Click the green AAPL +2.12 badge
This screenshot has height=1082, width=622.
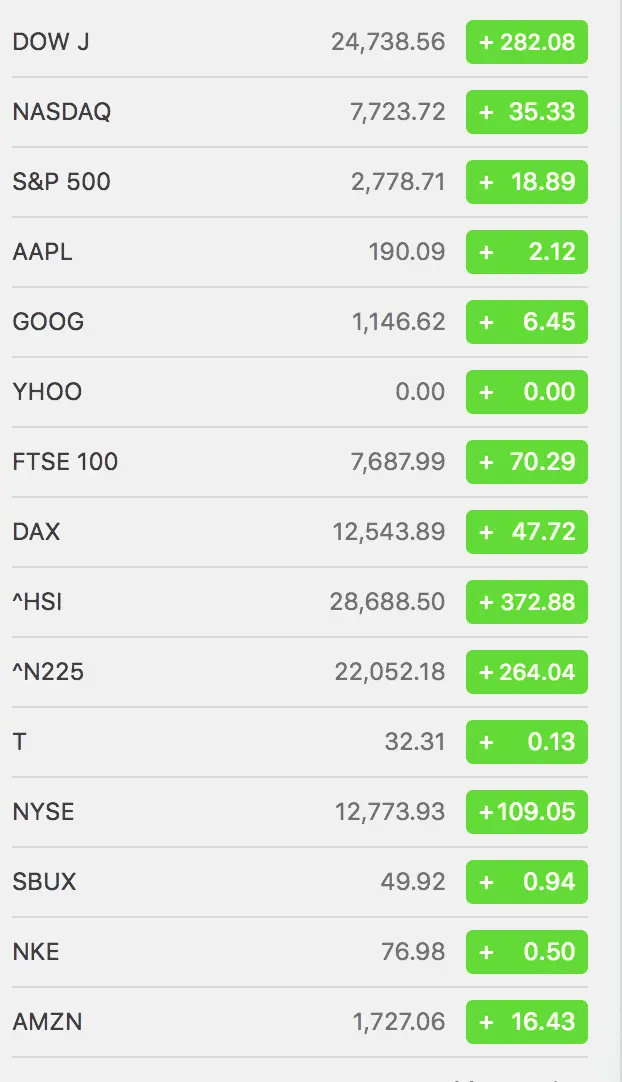pos(527,252)
